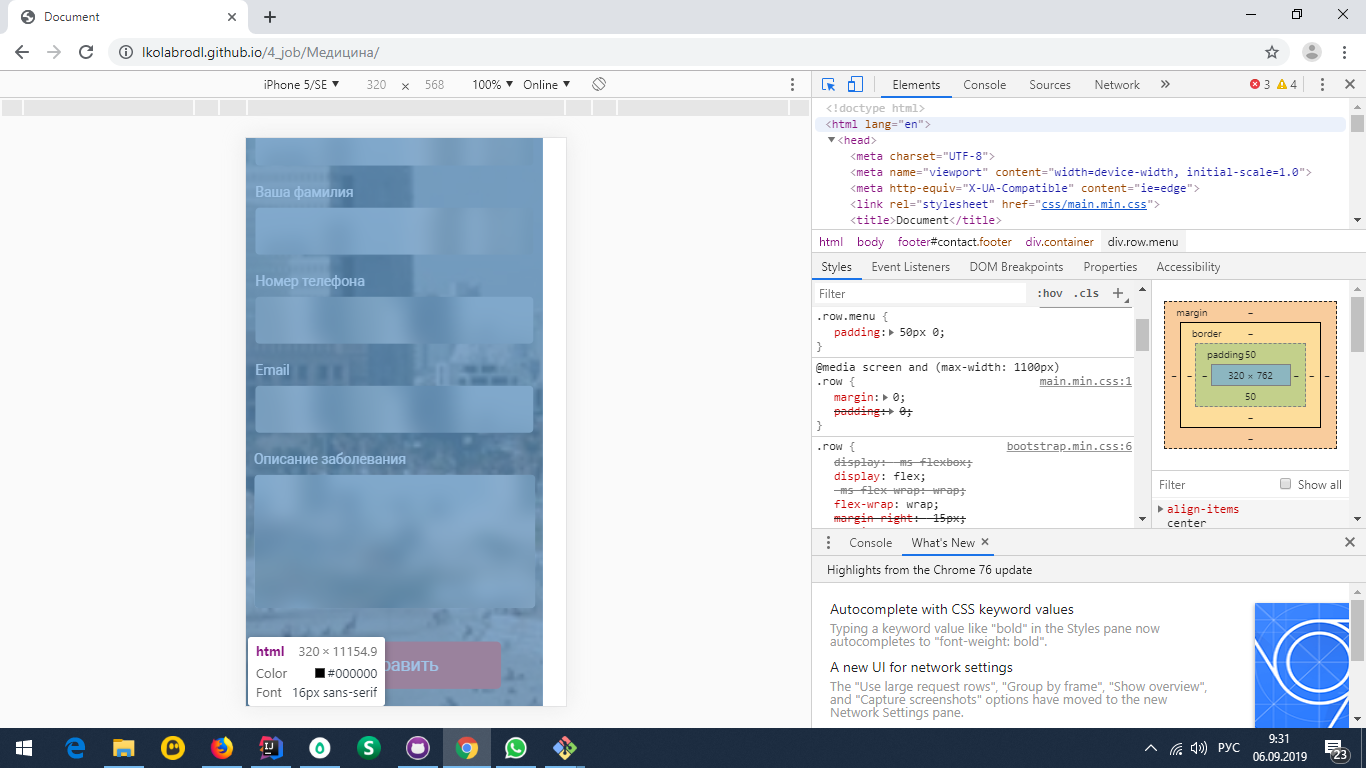The image size is (1366, 768).
Task: Open Firefox from taskbar
Action: (x=222, y=748)
